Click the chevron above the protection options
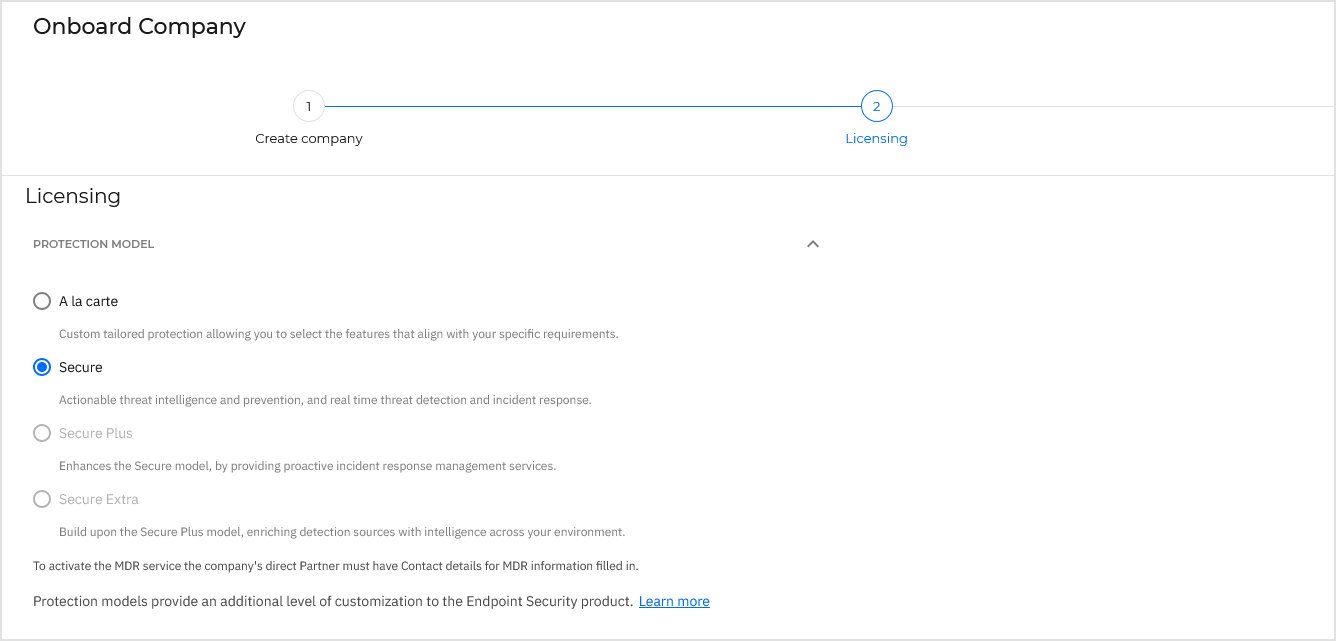The width and height of the screenshot is (1336, 641). coord(812,243)
